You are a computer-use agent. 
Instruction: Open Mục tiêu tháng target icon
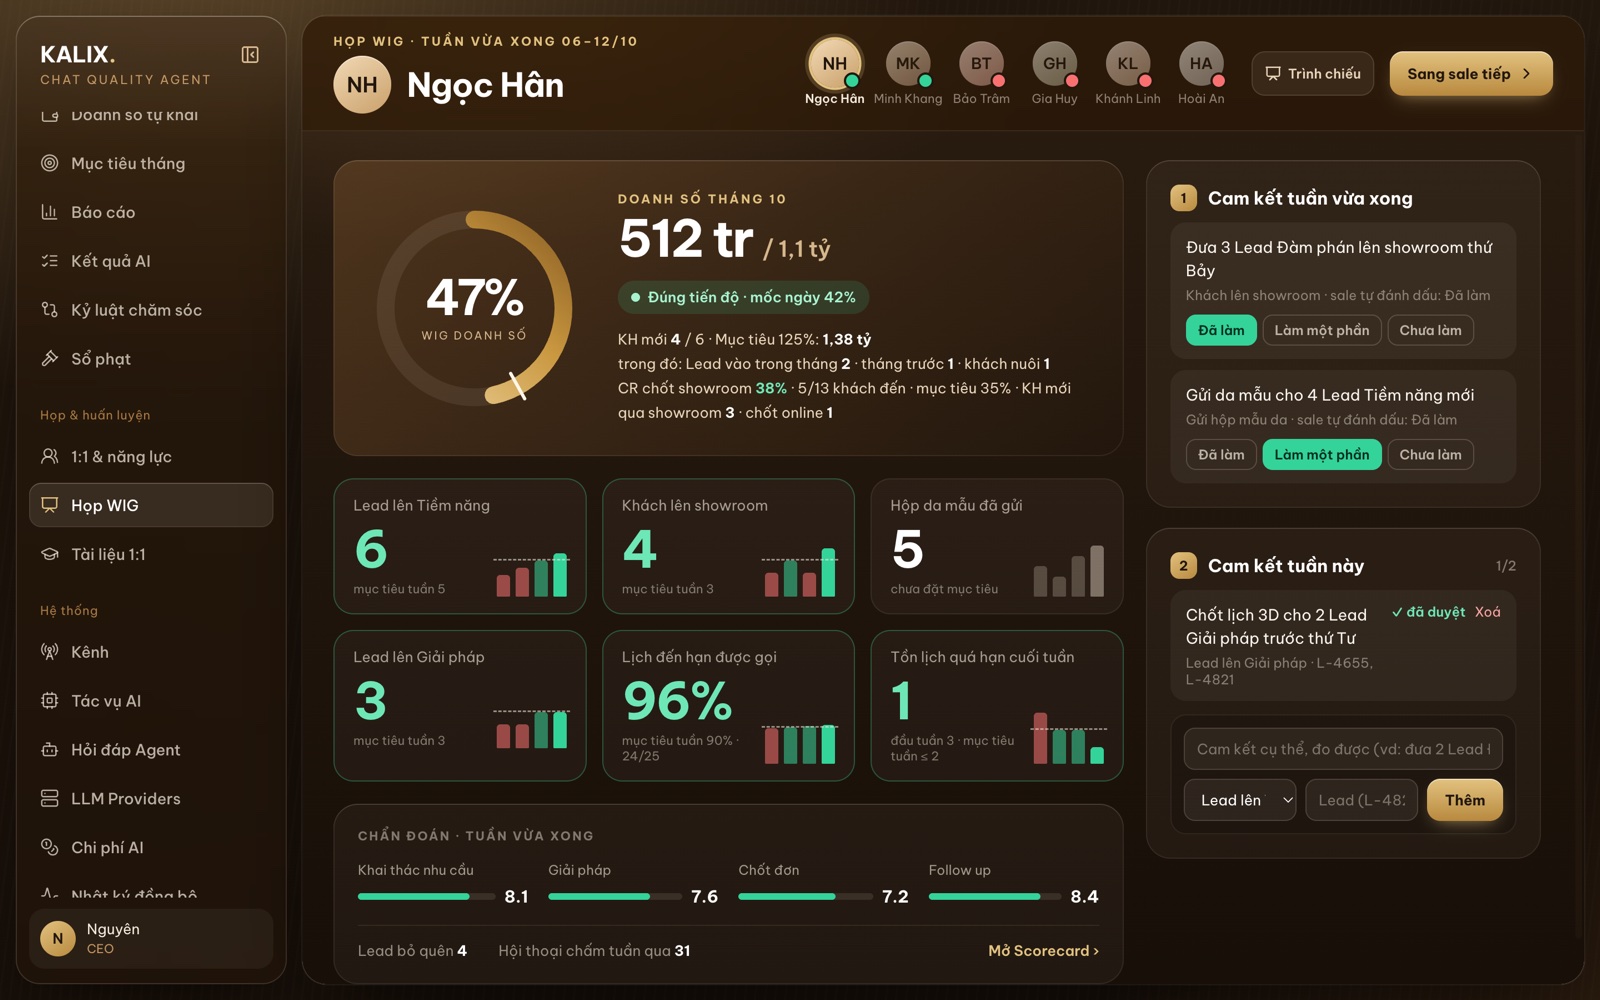(x=49, y=163)
